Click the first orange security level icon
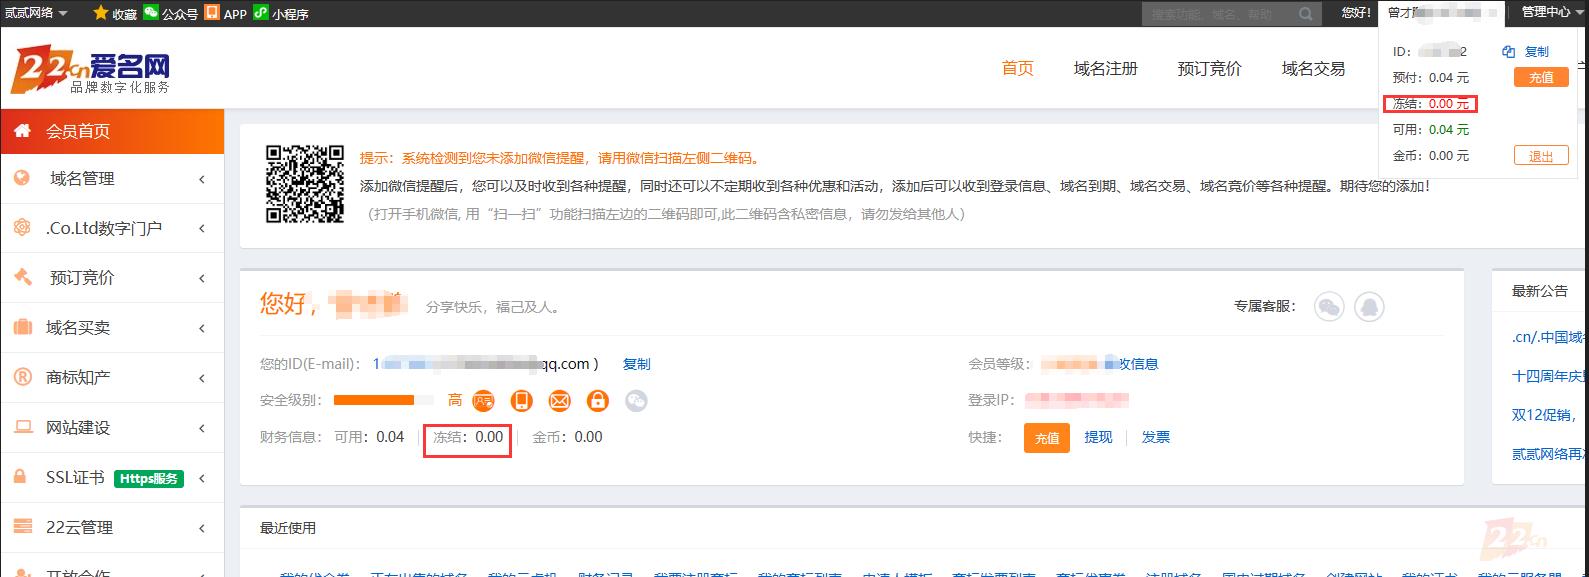1589x577 pixels. tap(484, 401)
